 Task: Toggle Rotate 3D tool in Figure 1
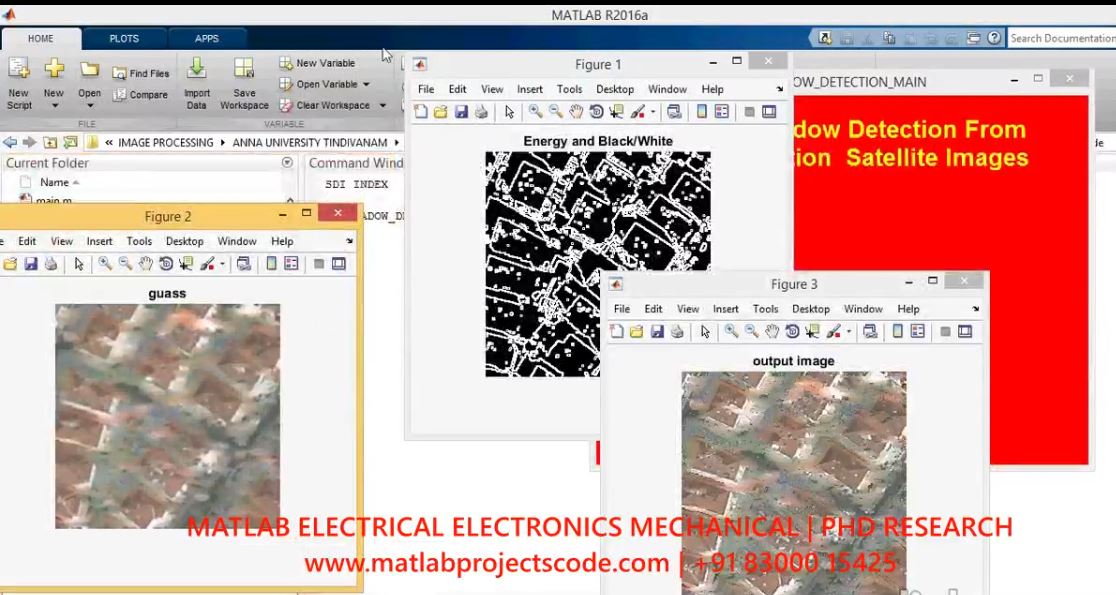pyautogui.click(x=596, y=112)
